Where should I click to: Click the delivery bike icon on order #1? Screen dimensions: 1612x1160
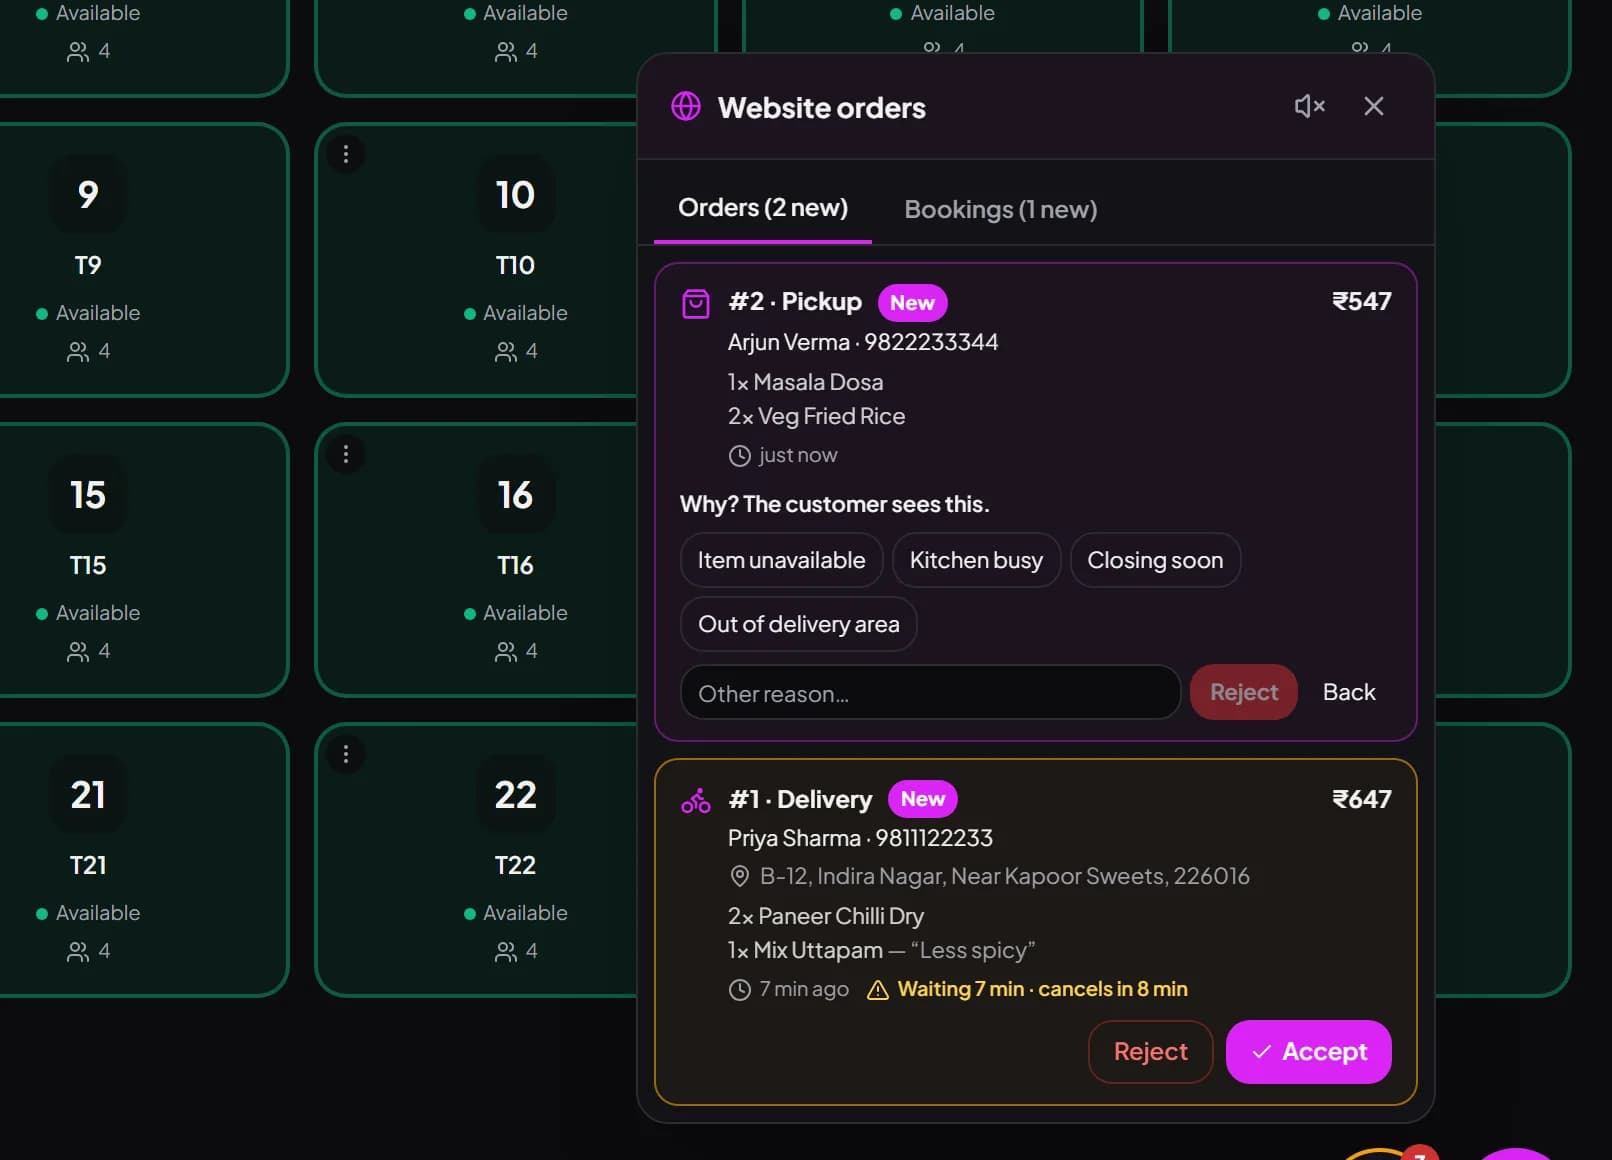(x=696, y=800)
